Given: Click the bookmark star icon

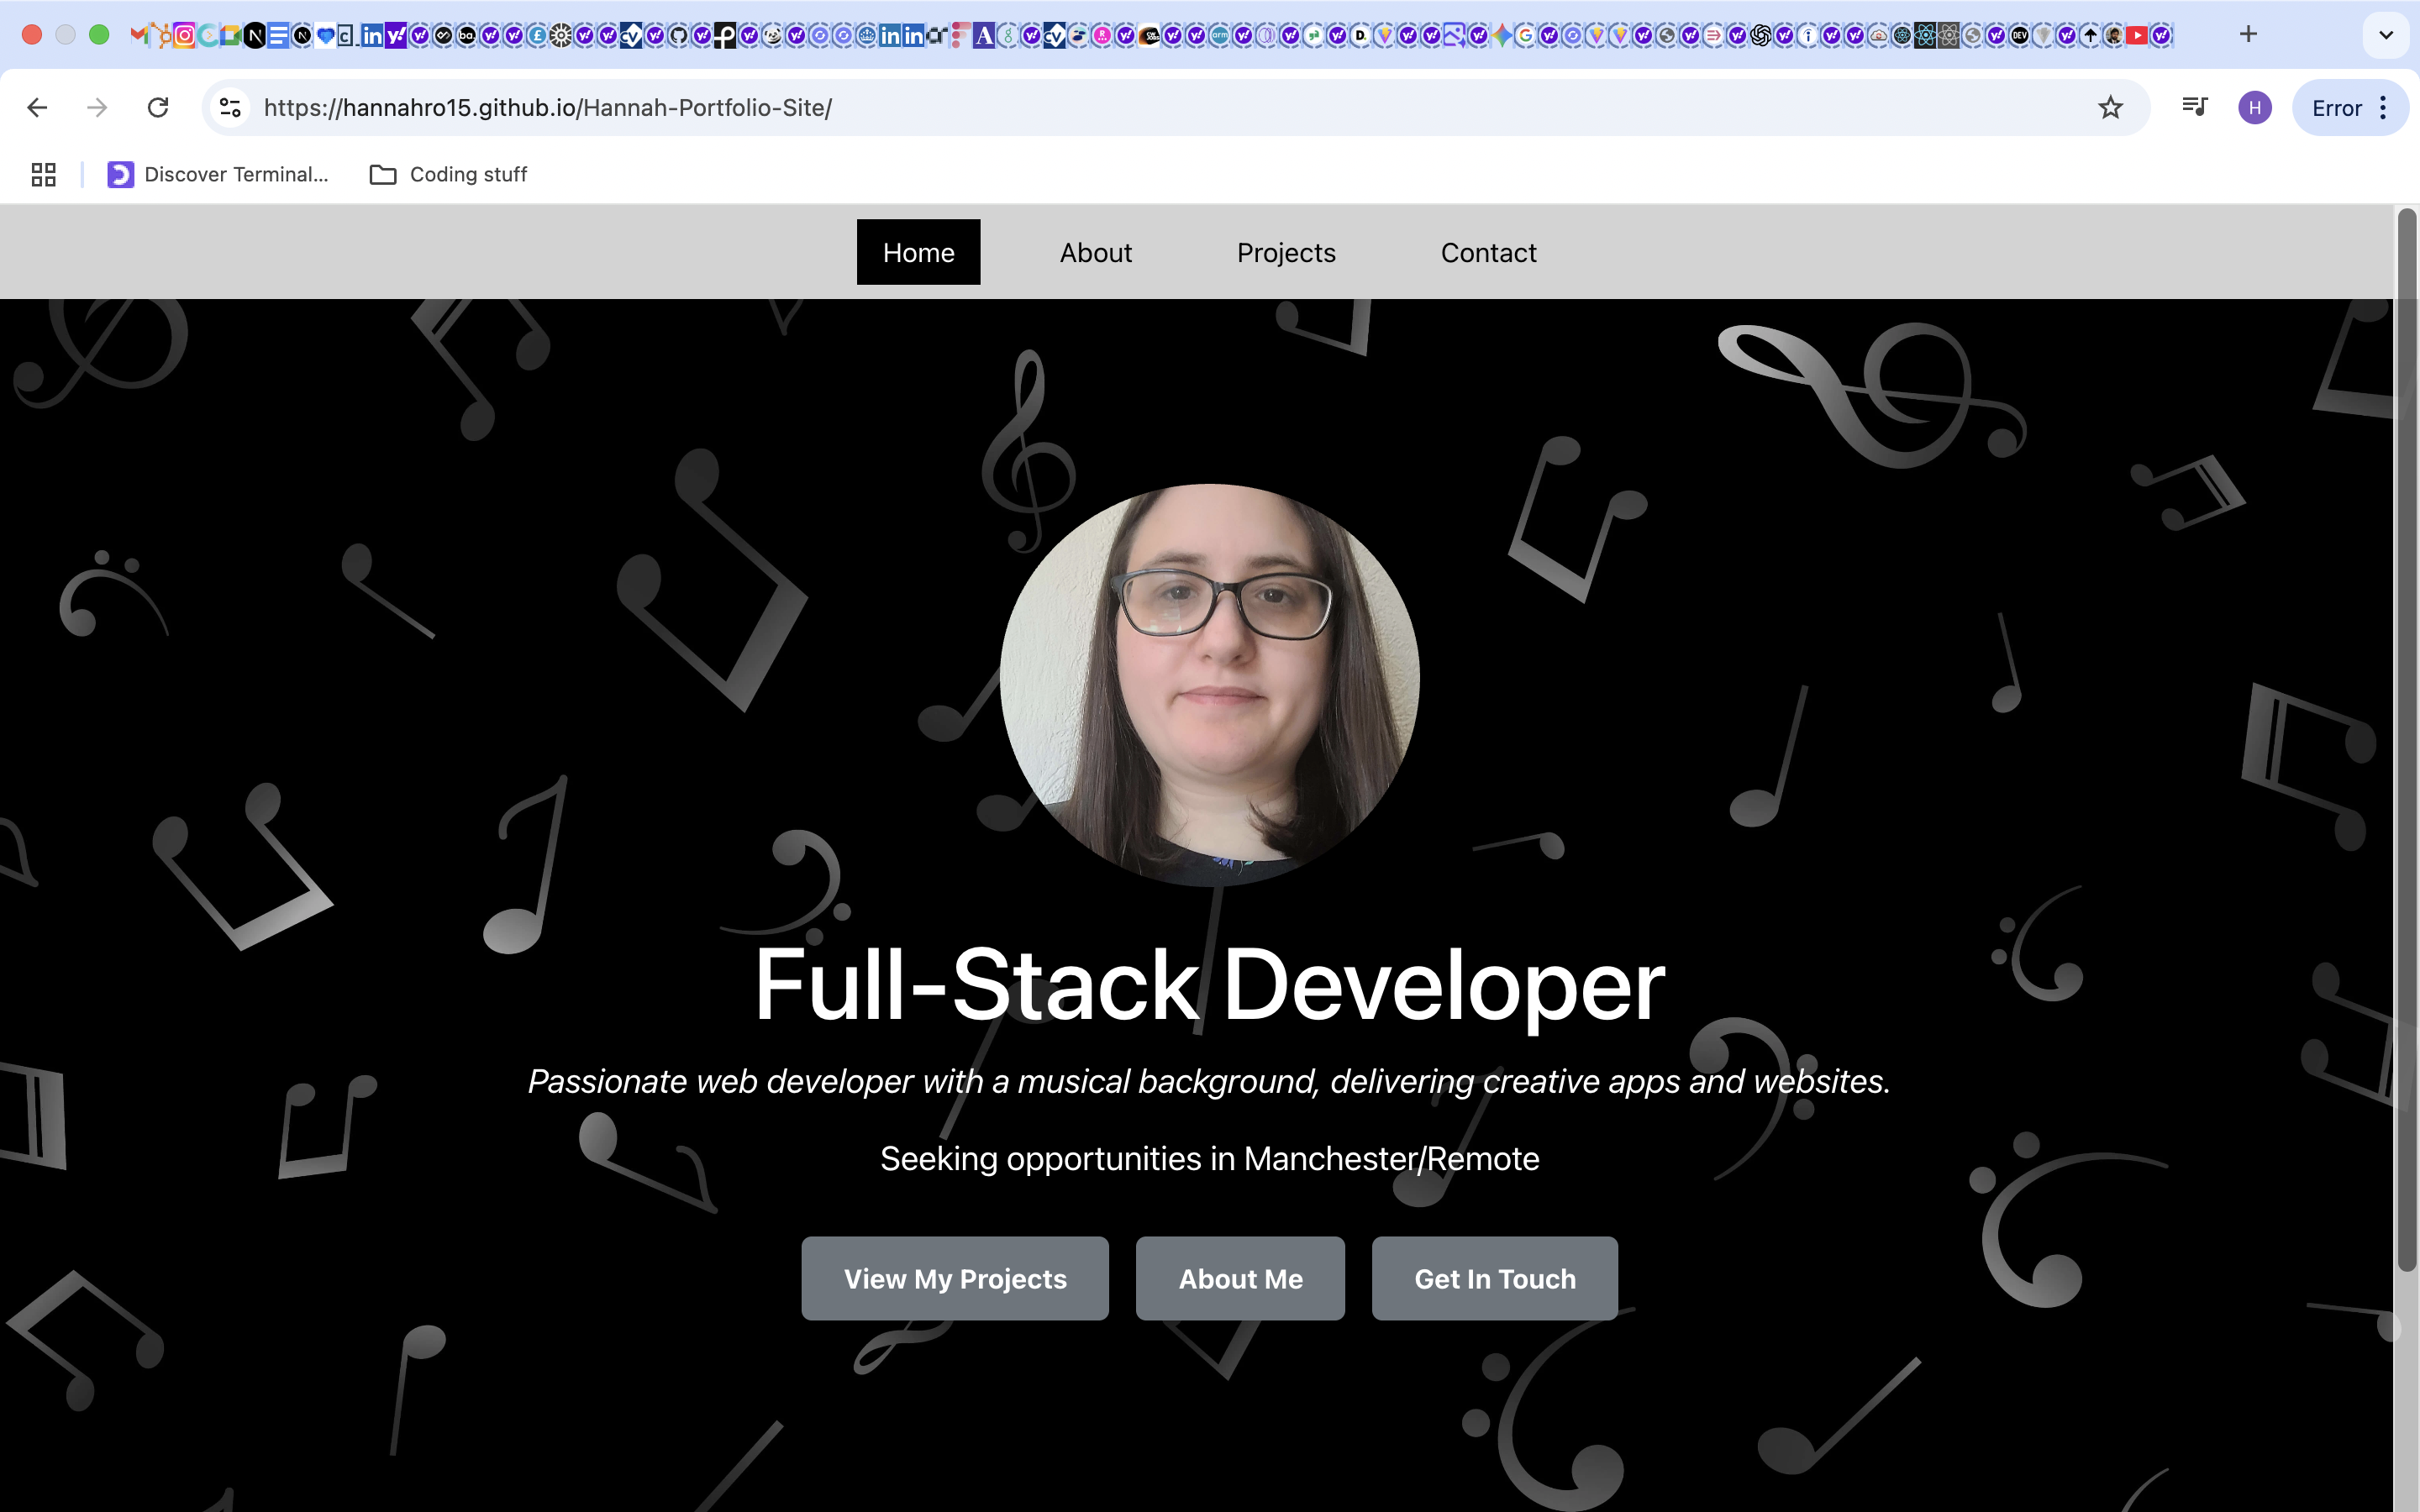Looking at the screenshot, I should 2110,108.
